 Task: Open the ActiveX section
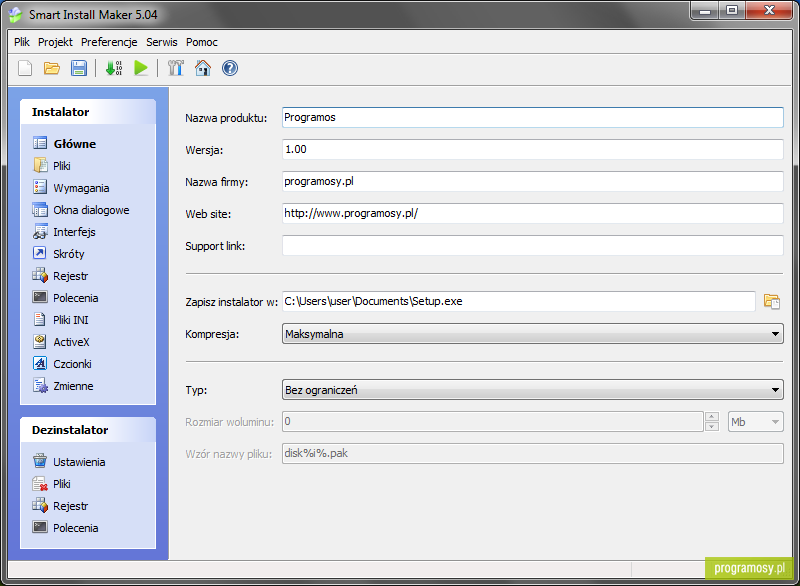pyautogui.click(x=61, y=342)
